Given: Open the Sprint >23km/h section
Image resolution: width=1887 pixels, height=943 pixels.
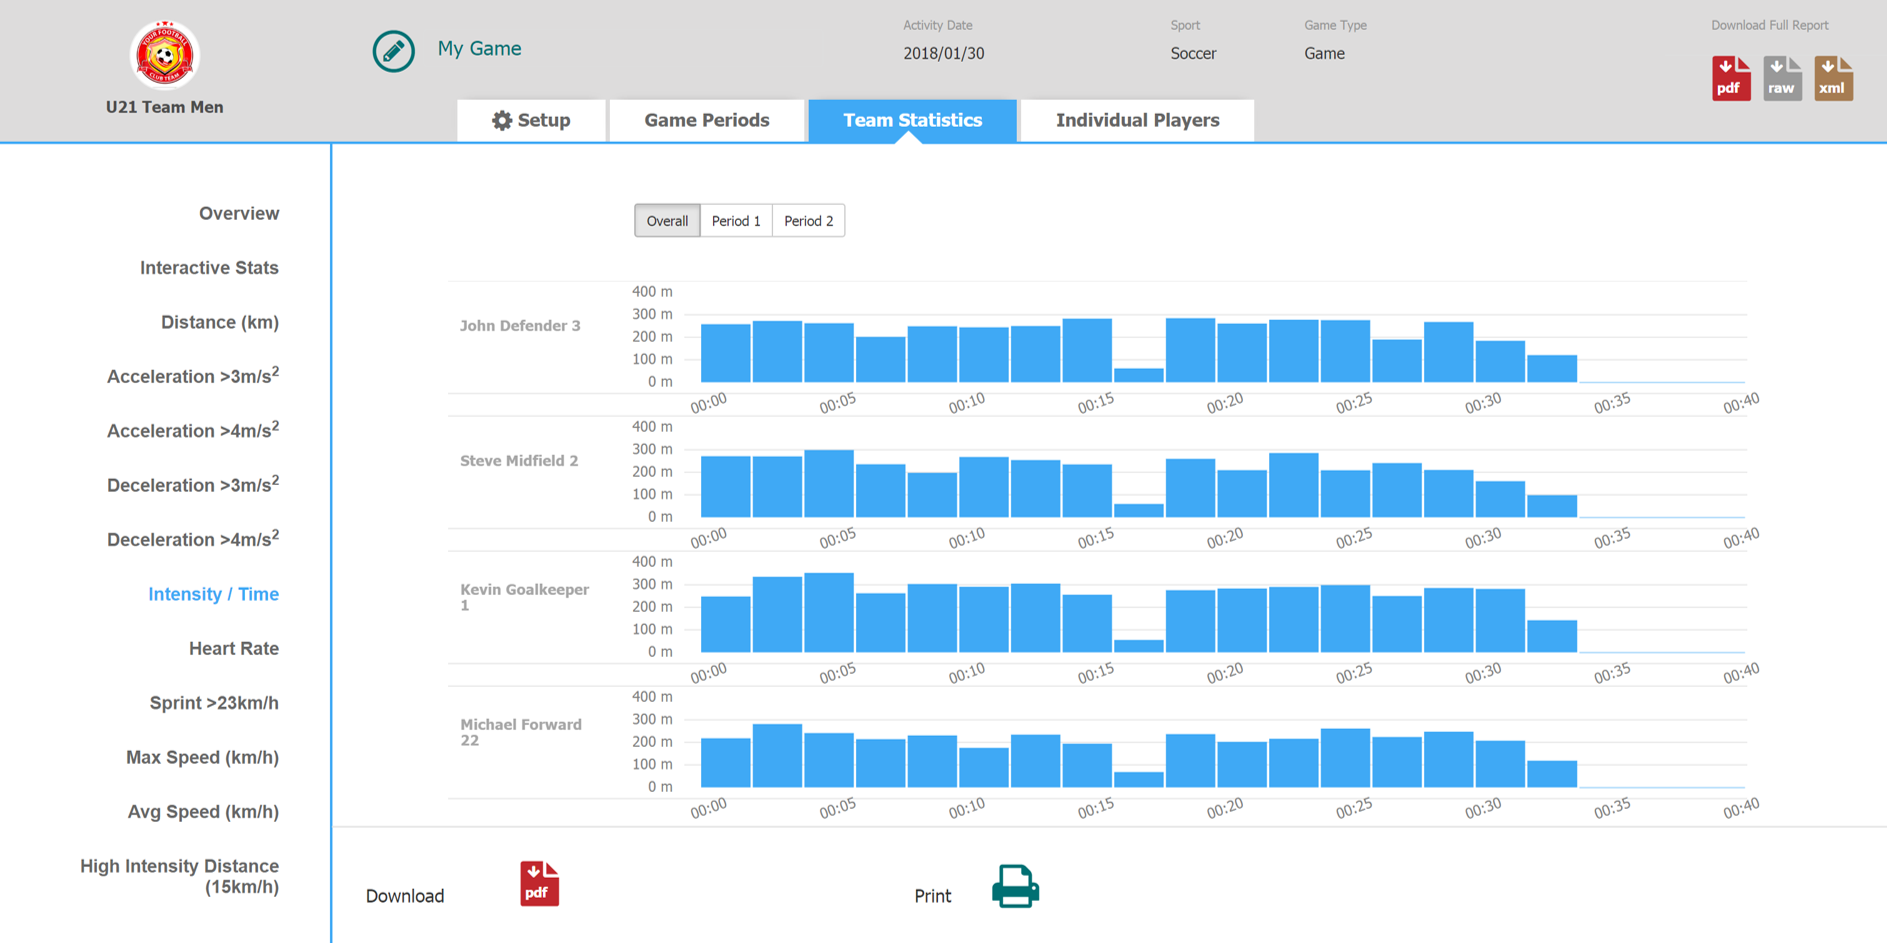Looking at the screenshot, I should point(213,702).
